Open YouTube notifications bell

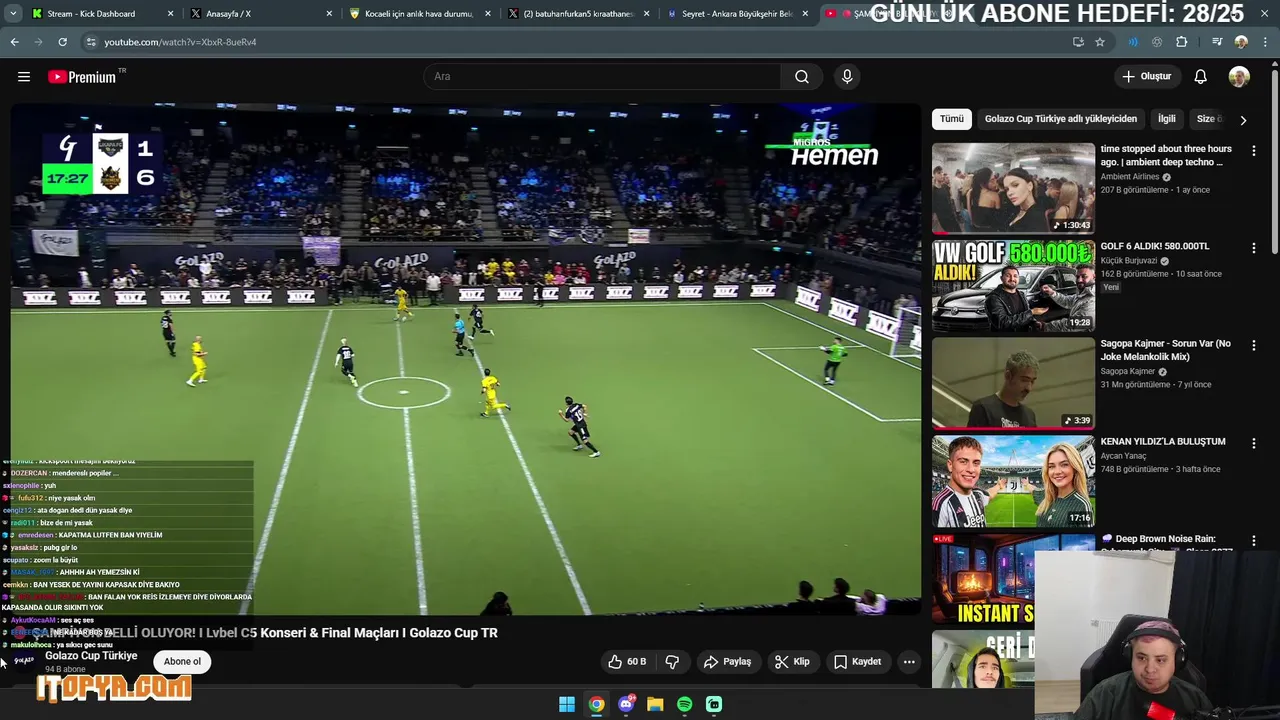[1200, 77]
